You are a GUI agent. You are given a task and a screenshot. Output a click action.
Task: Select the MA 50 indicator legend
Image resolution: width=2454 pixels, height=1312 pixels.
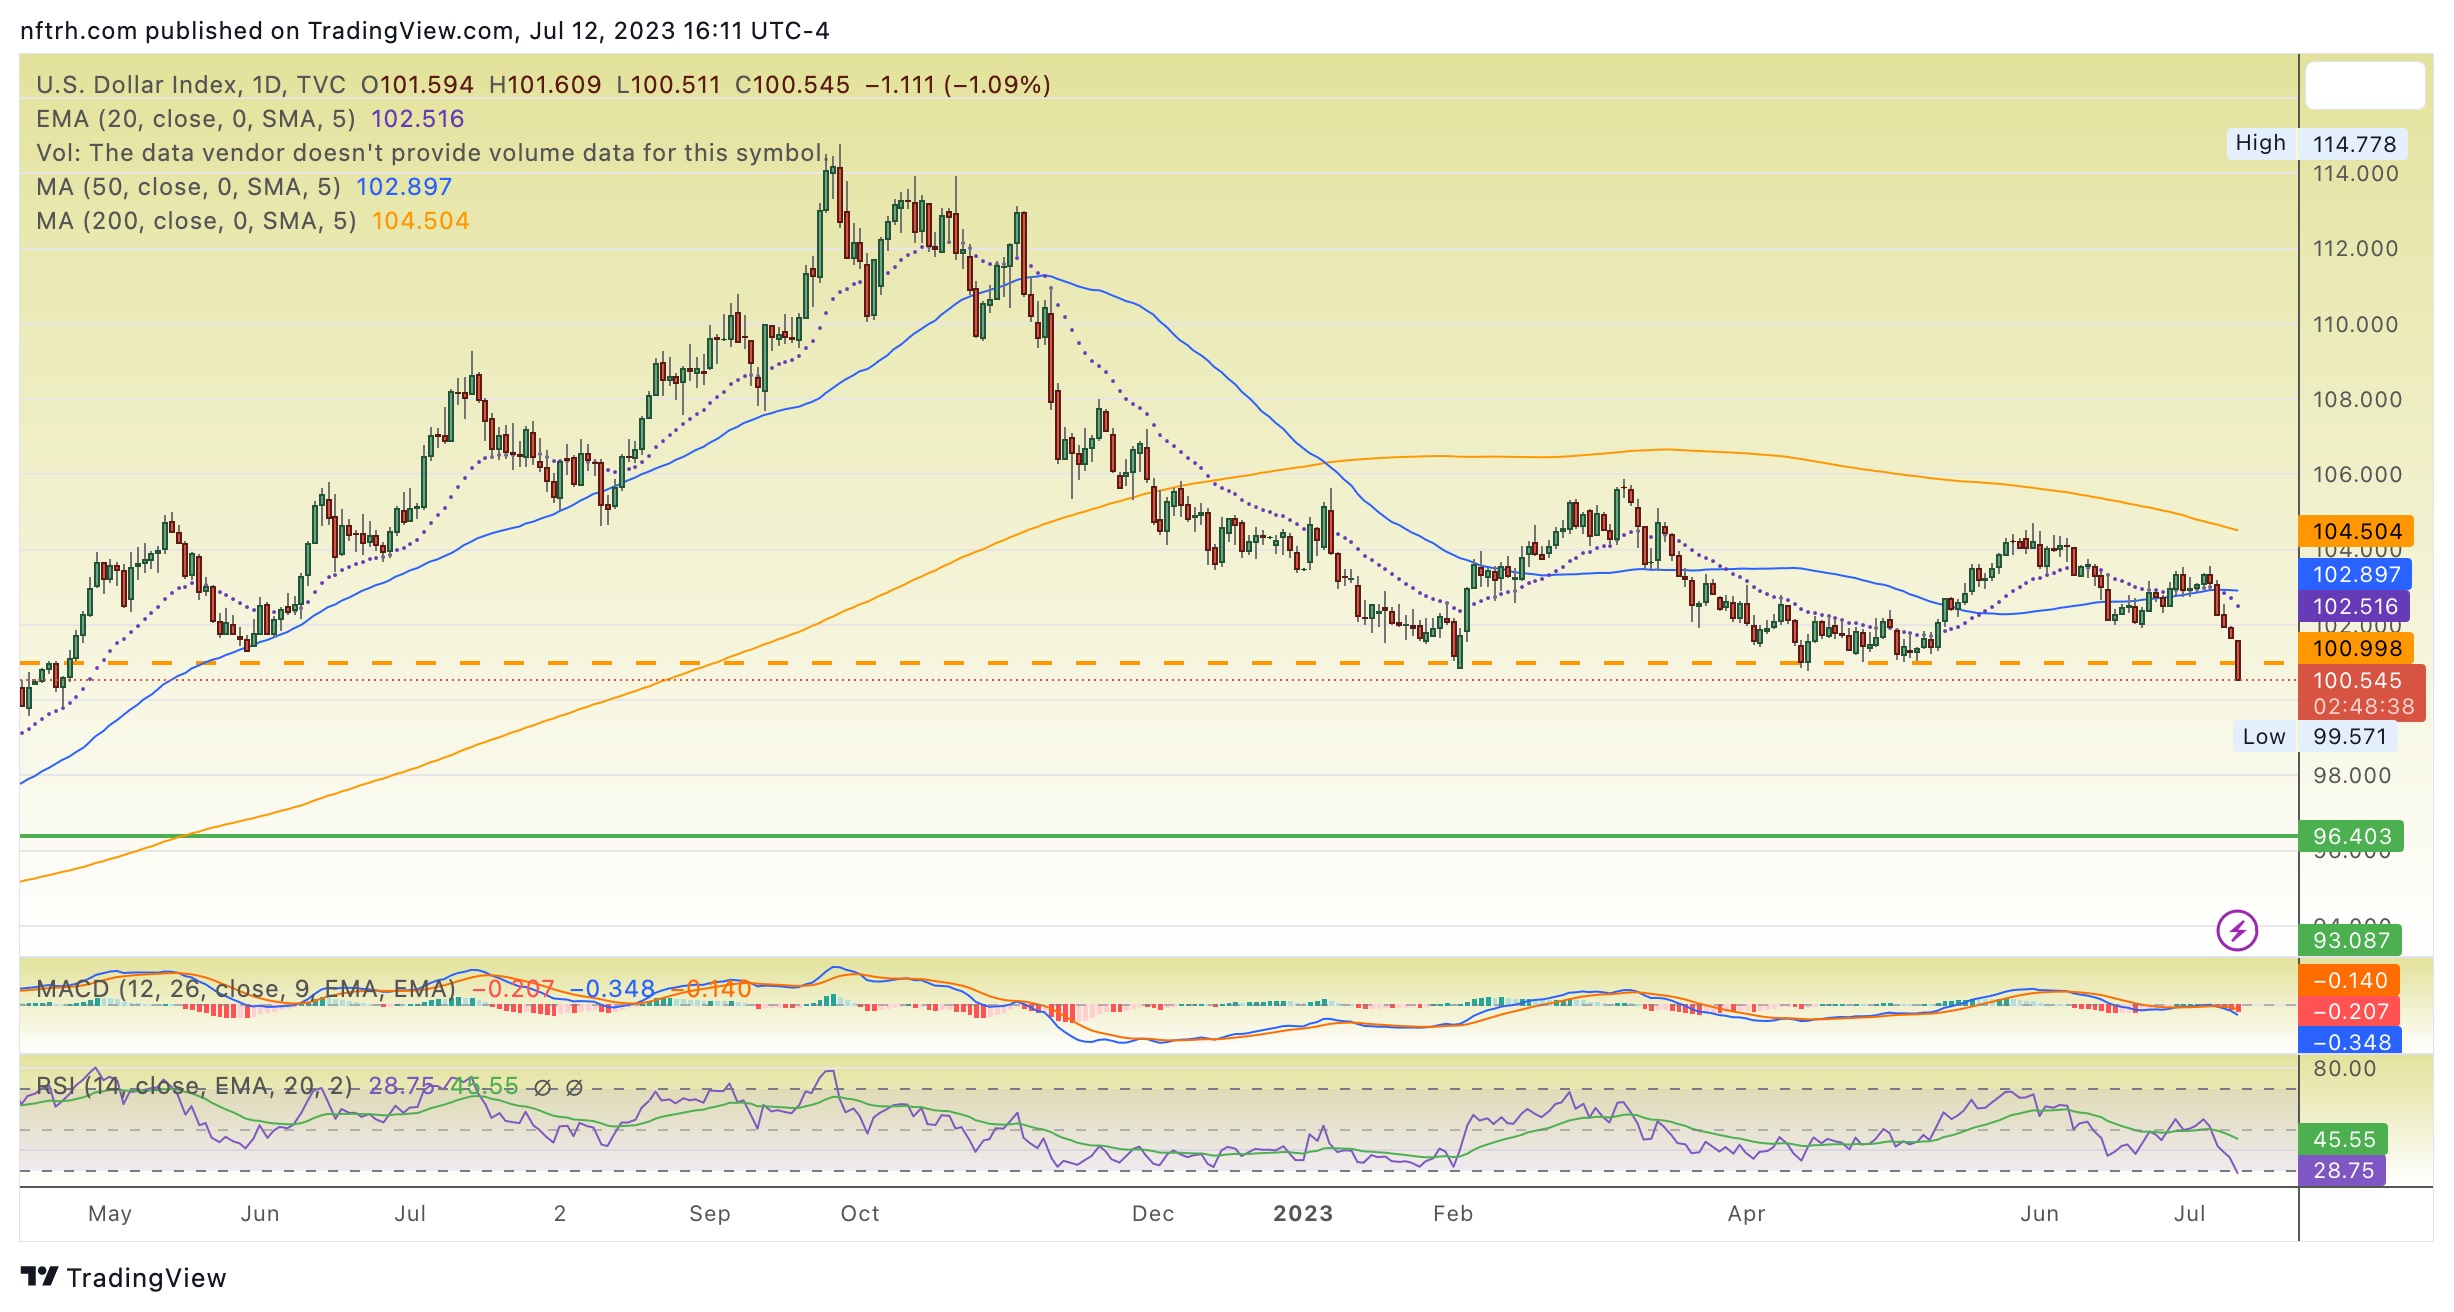click(x=188, y=187)
